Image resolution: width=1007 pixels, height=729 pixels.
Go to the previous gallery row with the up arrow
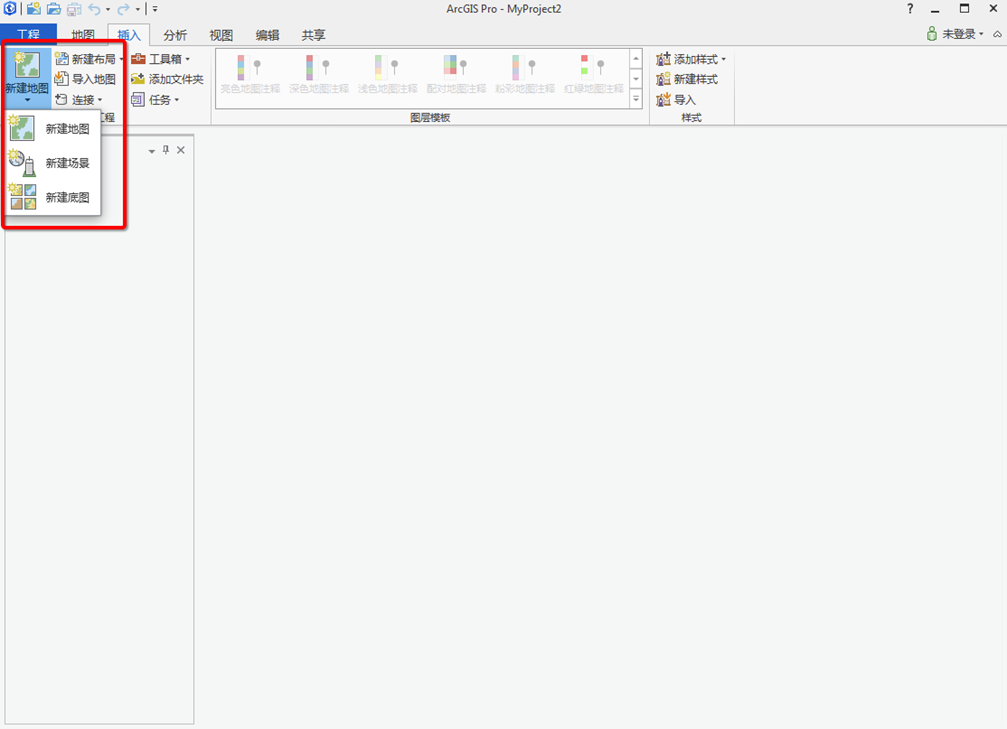point(636,59)
